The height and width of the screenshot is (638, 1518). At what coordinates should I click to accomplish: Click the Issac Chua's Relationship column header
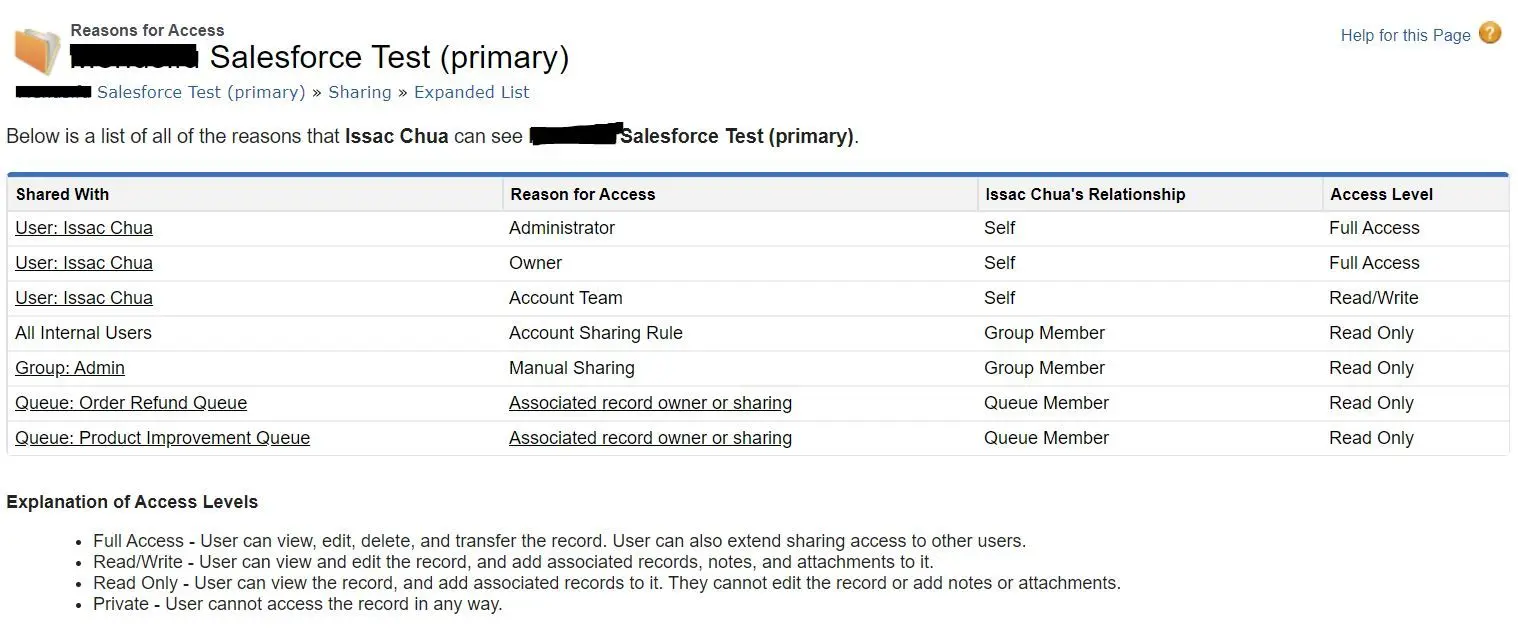click(x=1085, y=194)
